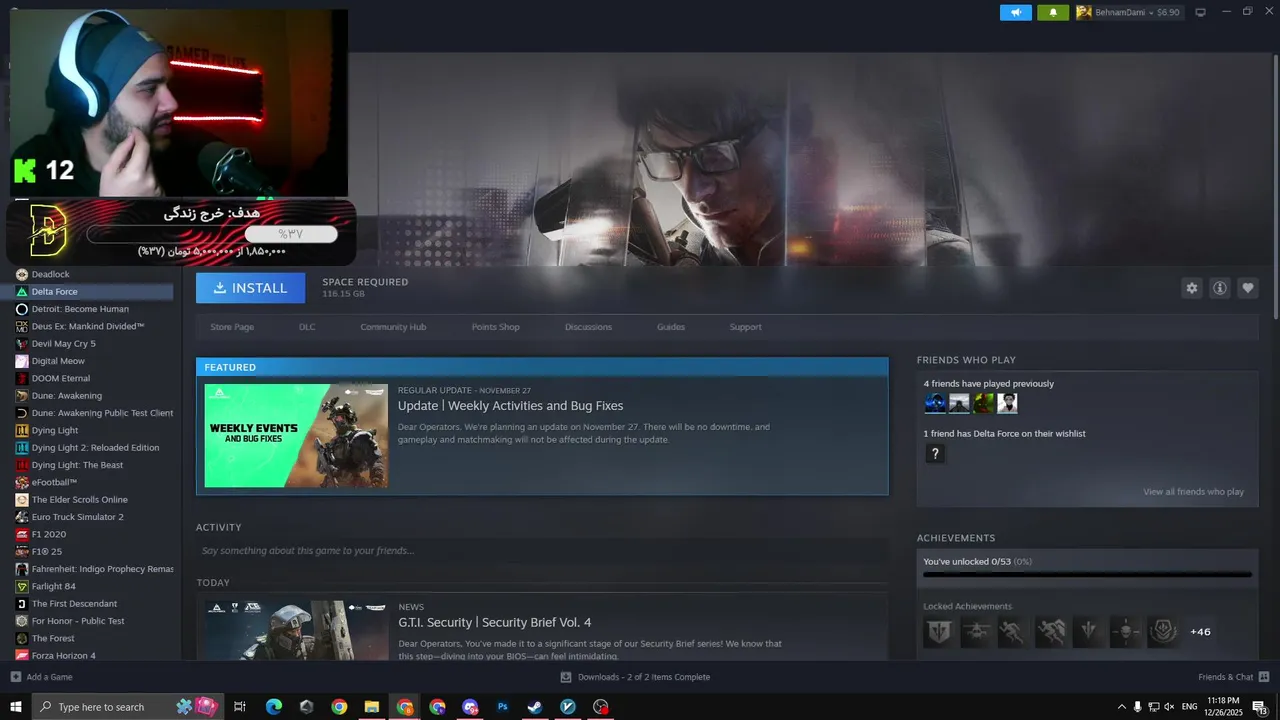Screen dimensions: 1280x720
Task: Click the second friend avatar who played
Action: point(959,403)
